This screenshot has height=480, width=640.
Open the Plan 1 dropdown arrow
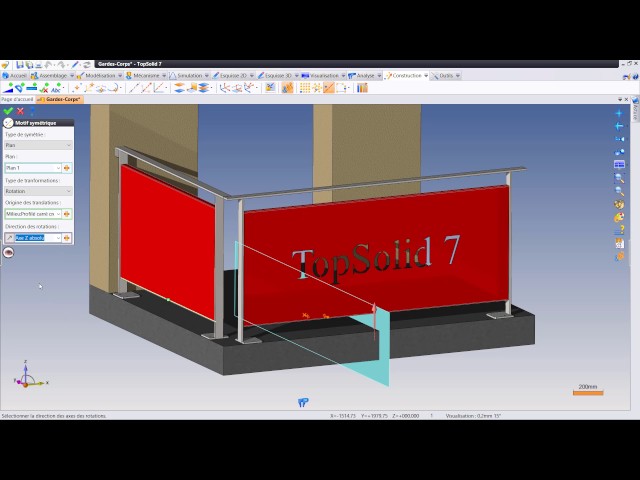pyautogui.click(x=58, y=168)
